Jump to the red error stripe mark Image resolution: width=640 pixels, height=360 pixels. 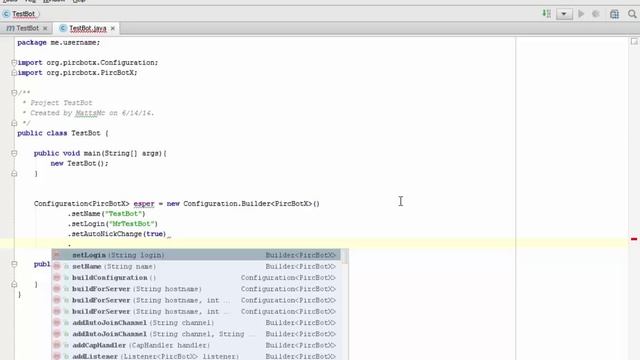coord(634,239)
